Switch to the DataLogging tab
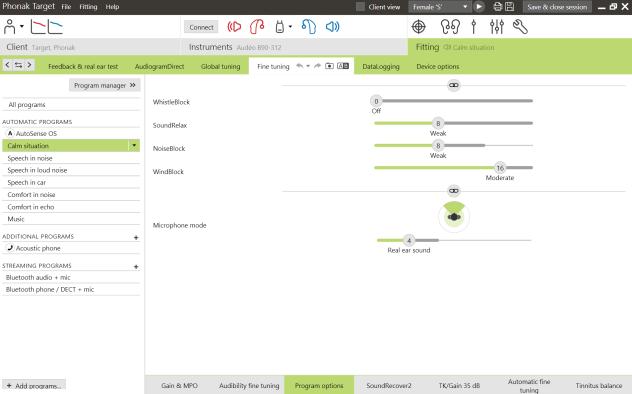The image size is (632, 394). [381, 66]
